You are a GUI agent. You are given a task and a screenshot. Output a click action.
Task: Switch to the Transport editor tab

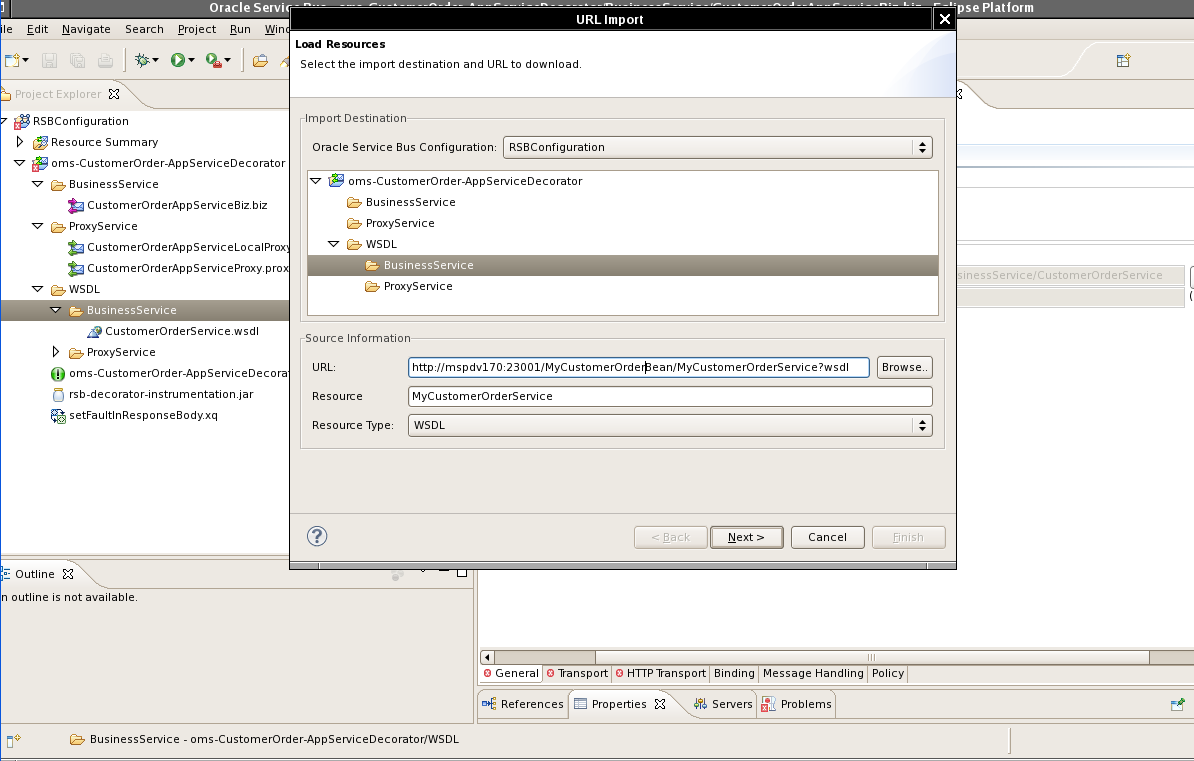click(x=576, y=673)
